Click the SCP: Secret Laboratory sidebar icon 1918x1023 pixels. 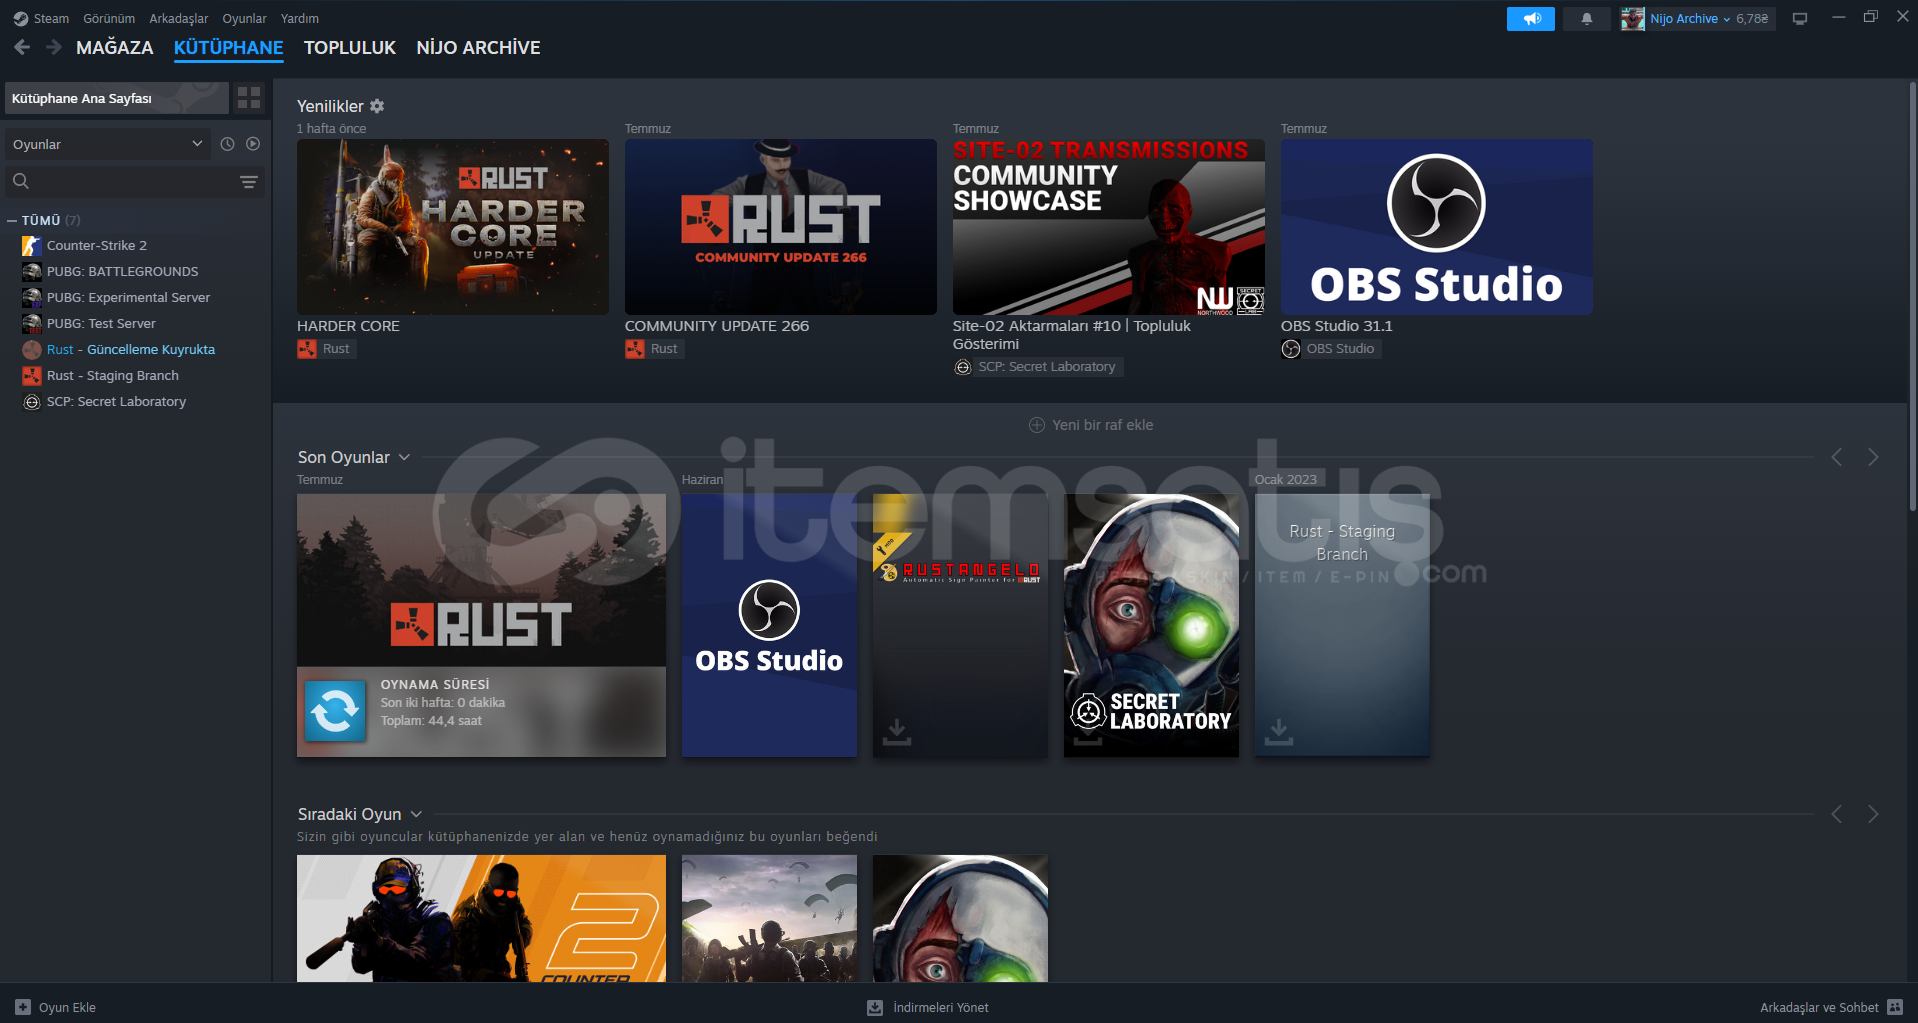(x=32, y=401)
